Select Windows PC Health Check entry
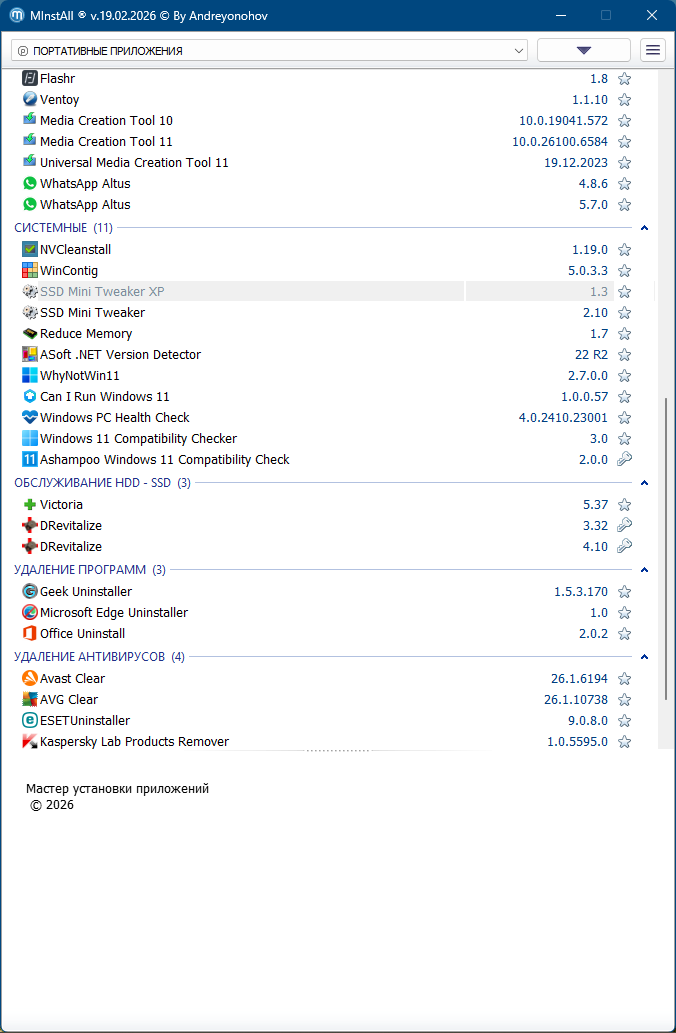This screenshot has width=676, height=1033. click(x=114, y=418)
